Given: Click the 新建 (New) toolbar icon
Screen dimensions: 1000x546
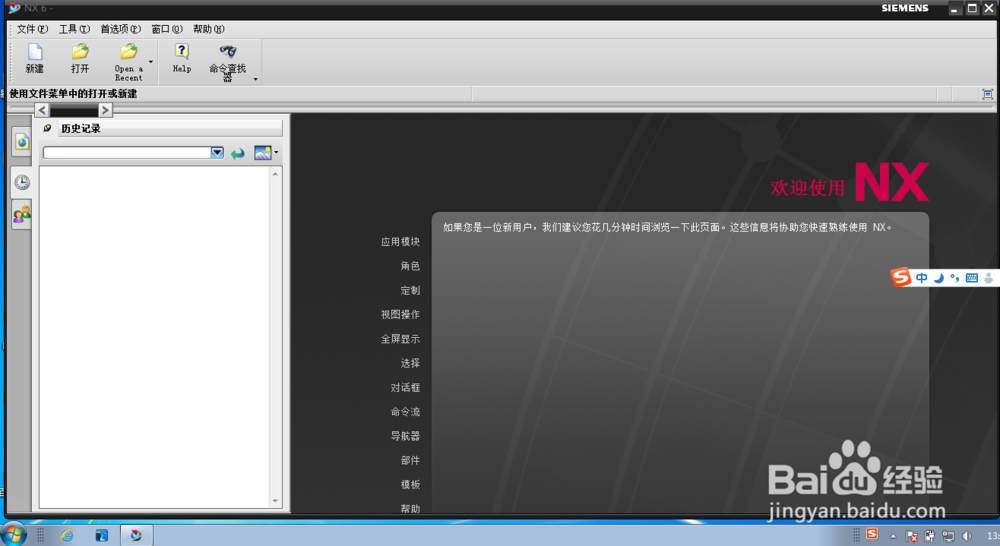Looking at the screenshot, I should point(35,52).
